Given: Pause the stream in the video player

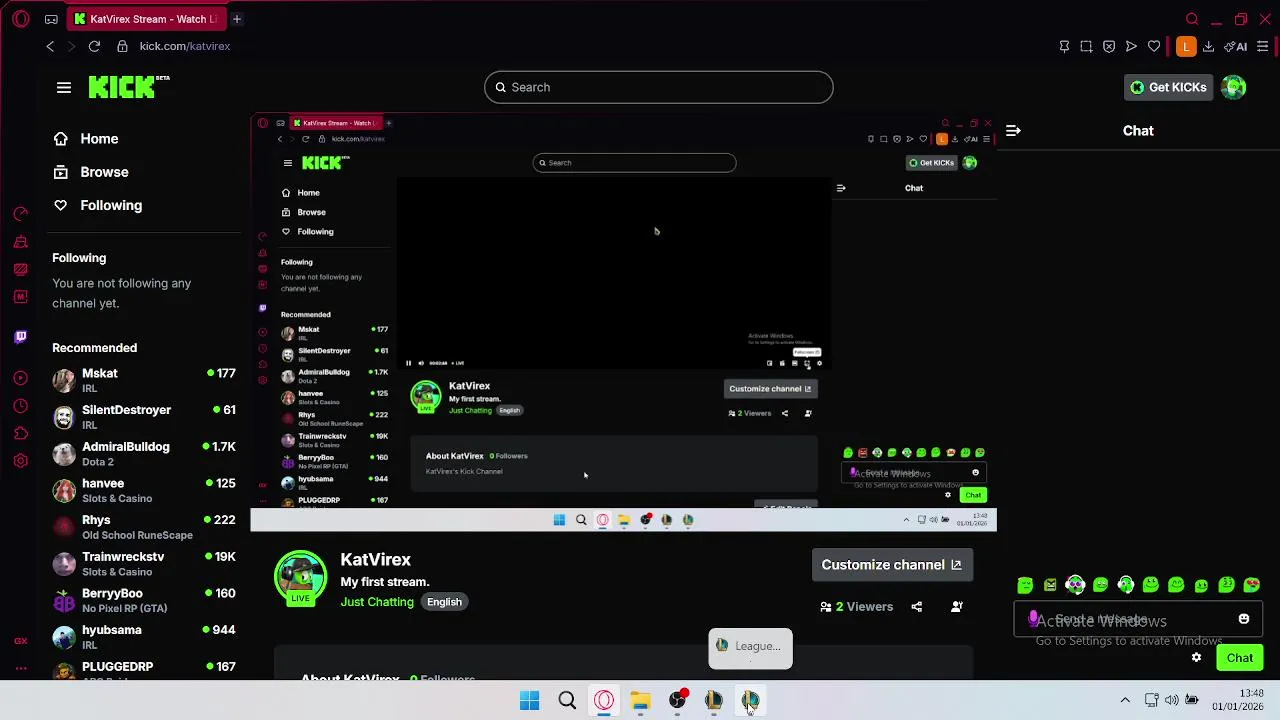Looking at the screenshot, I should tap(408, 363).
